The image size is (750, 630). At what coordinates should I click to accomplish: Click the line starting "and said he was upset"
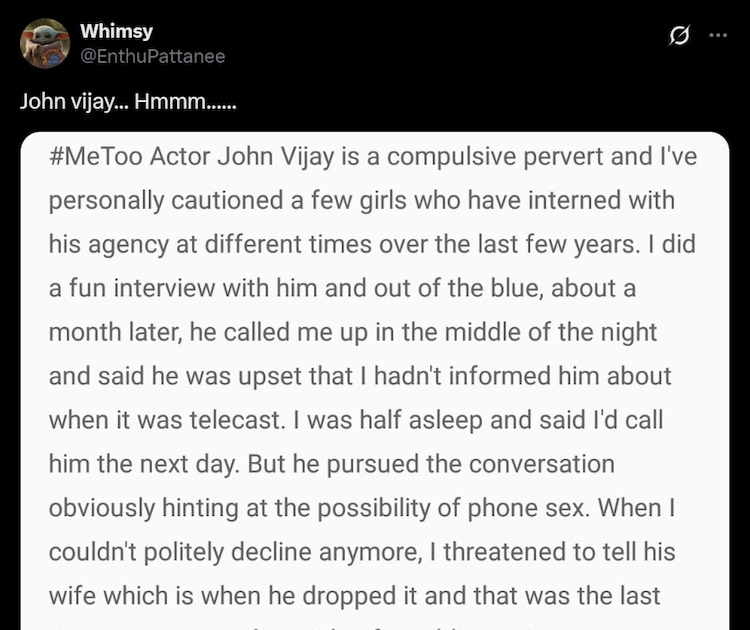360,376
